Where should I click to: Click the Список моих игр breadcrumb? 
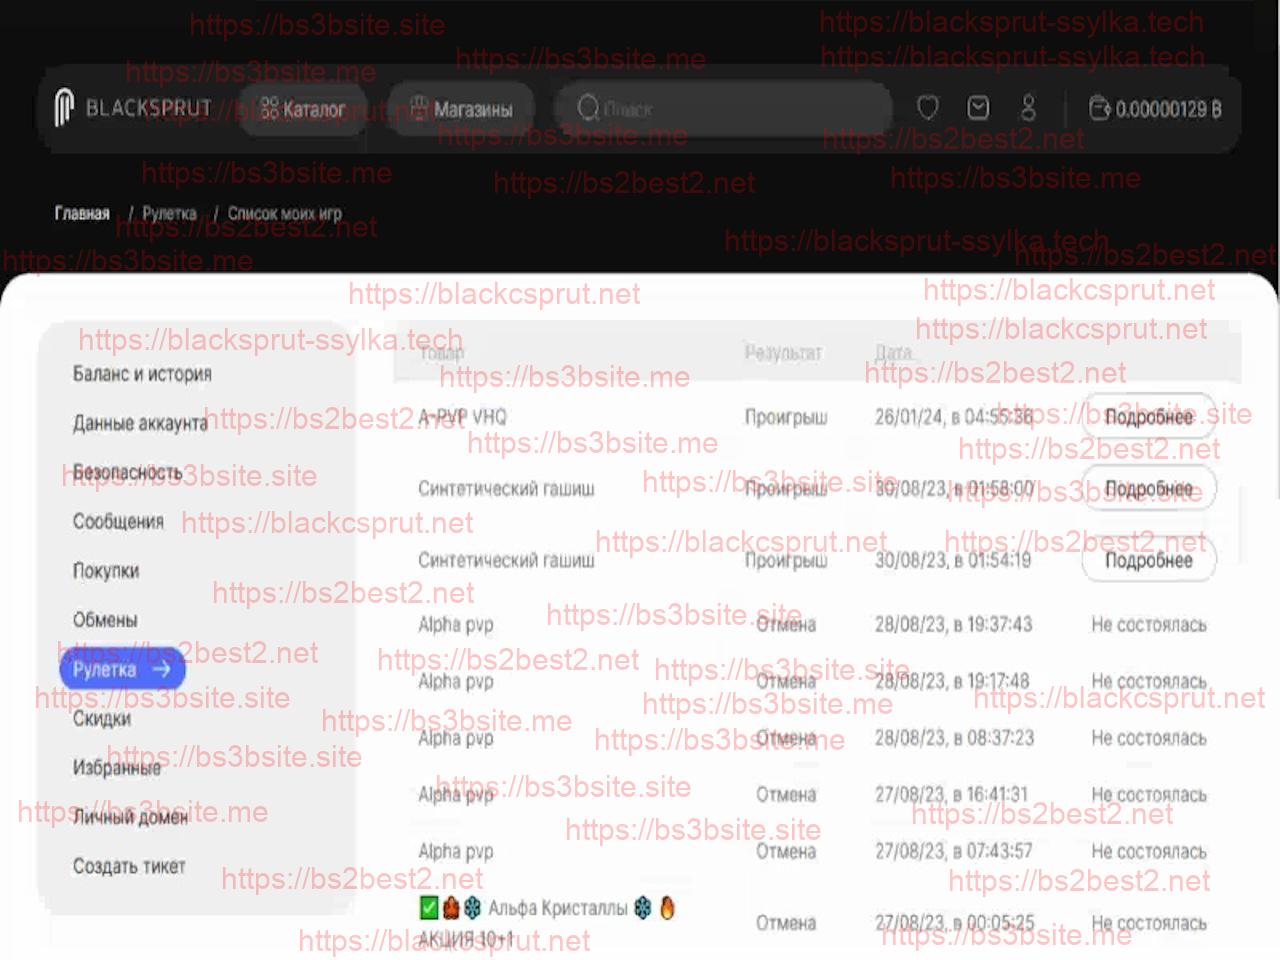[x=284, y=213]
